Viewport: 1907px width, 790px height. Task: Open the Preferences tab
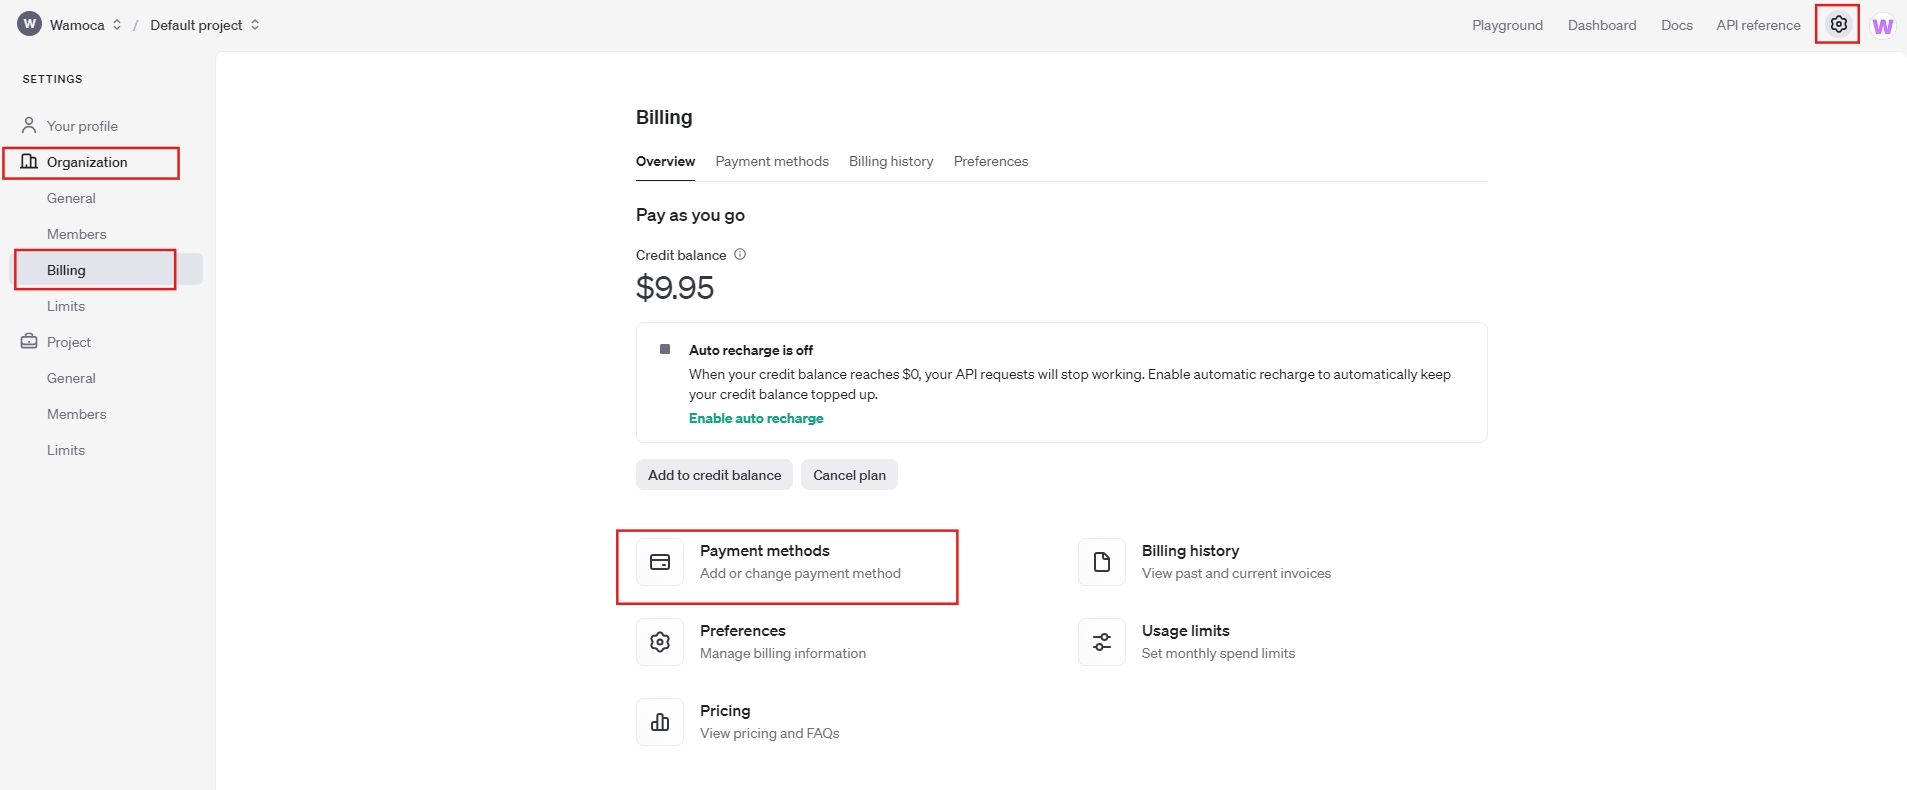pos(990,161)
